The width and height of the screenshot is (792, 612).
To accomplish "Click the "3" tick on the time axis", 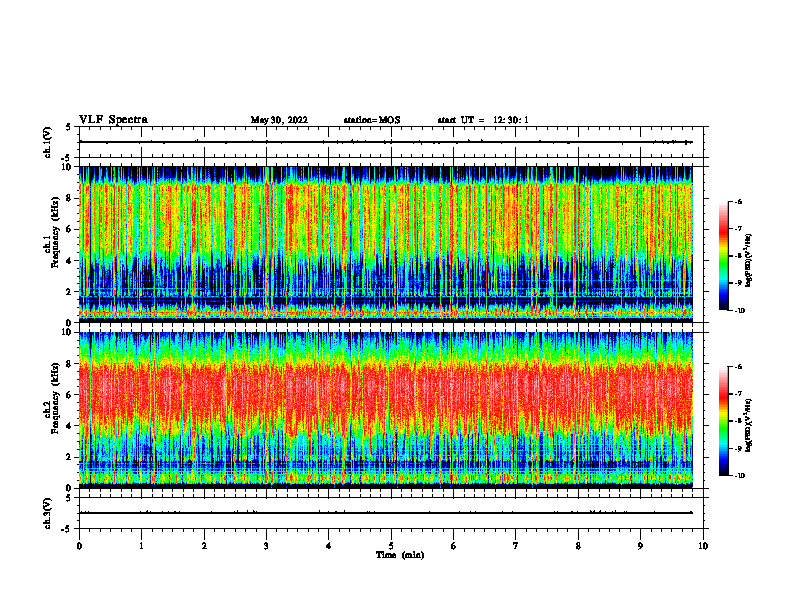I will 266,546.
